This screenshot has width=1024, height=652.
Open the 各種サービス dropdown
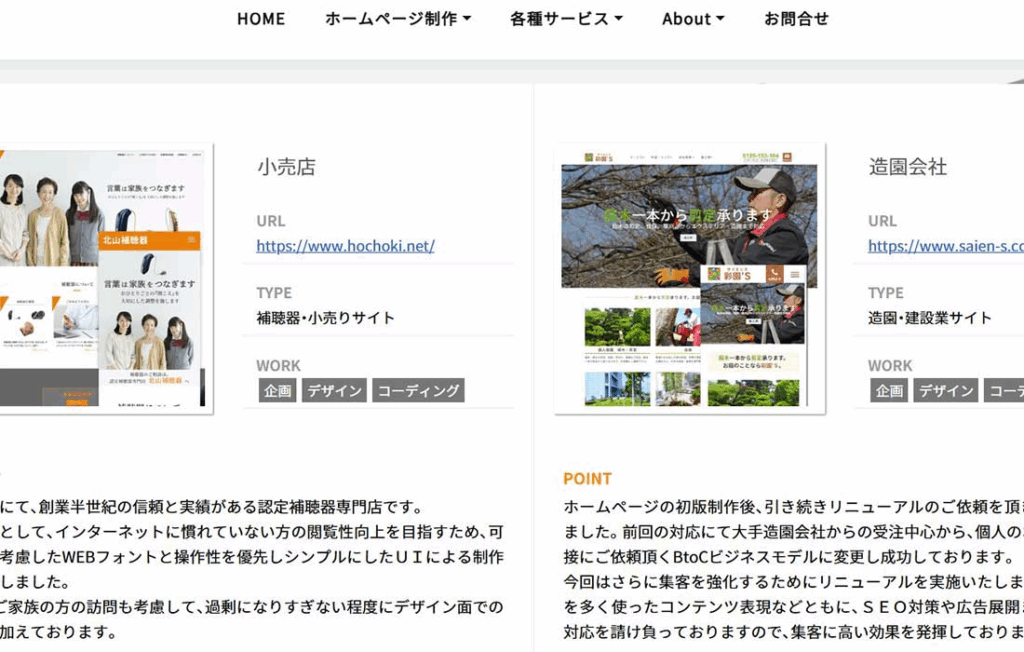click(x=566, y=19)
